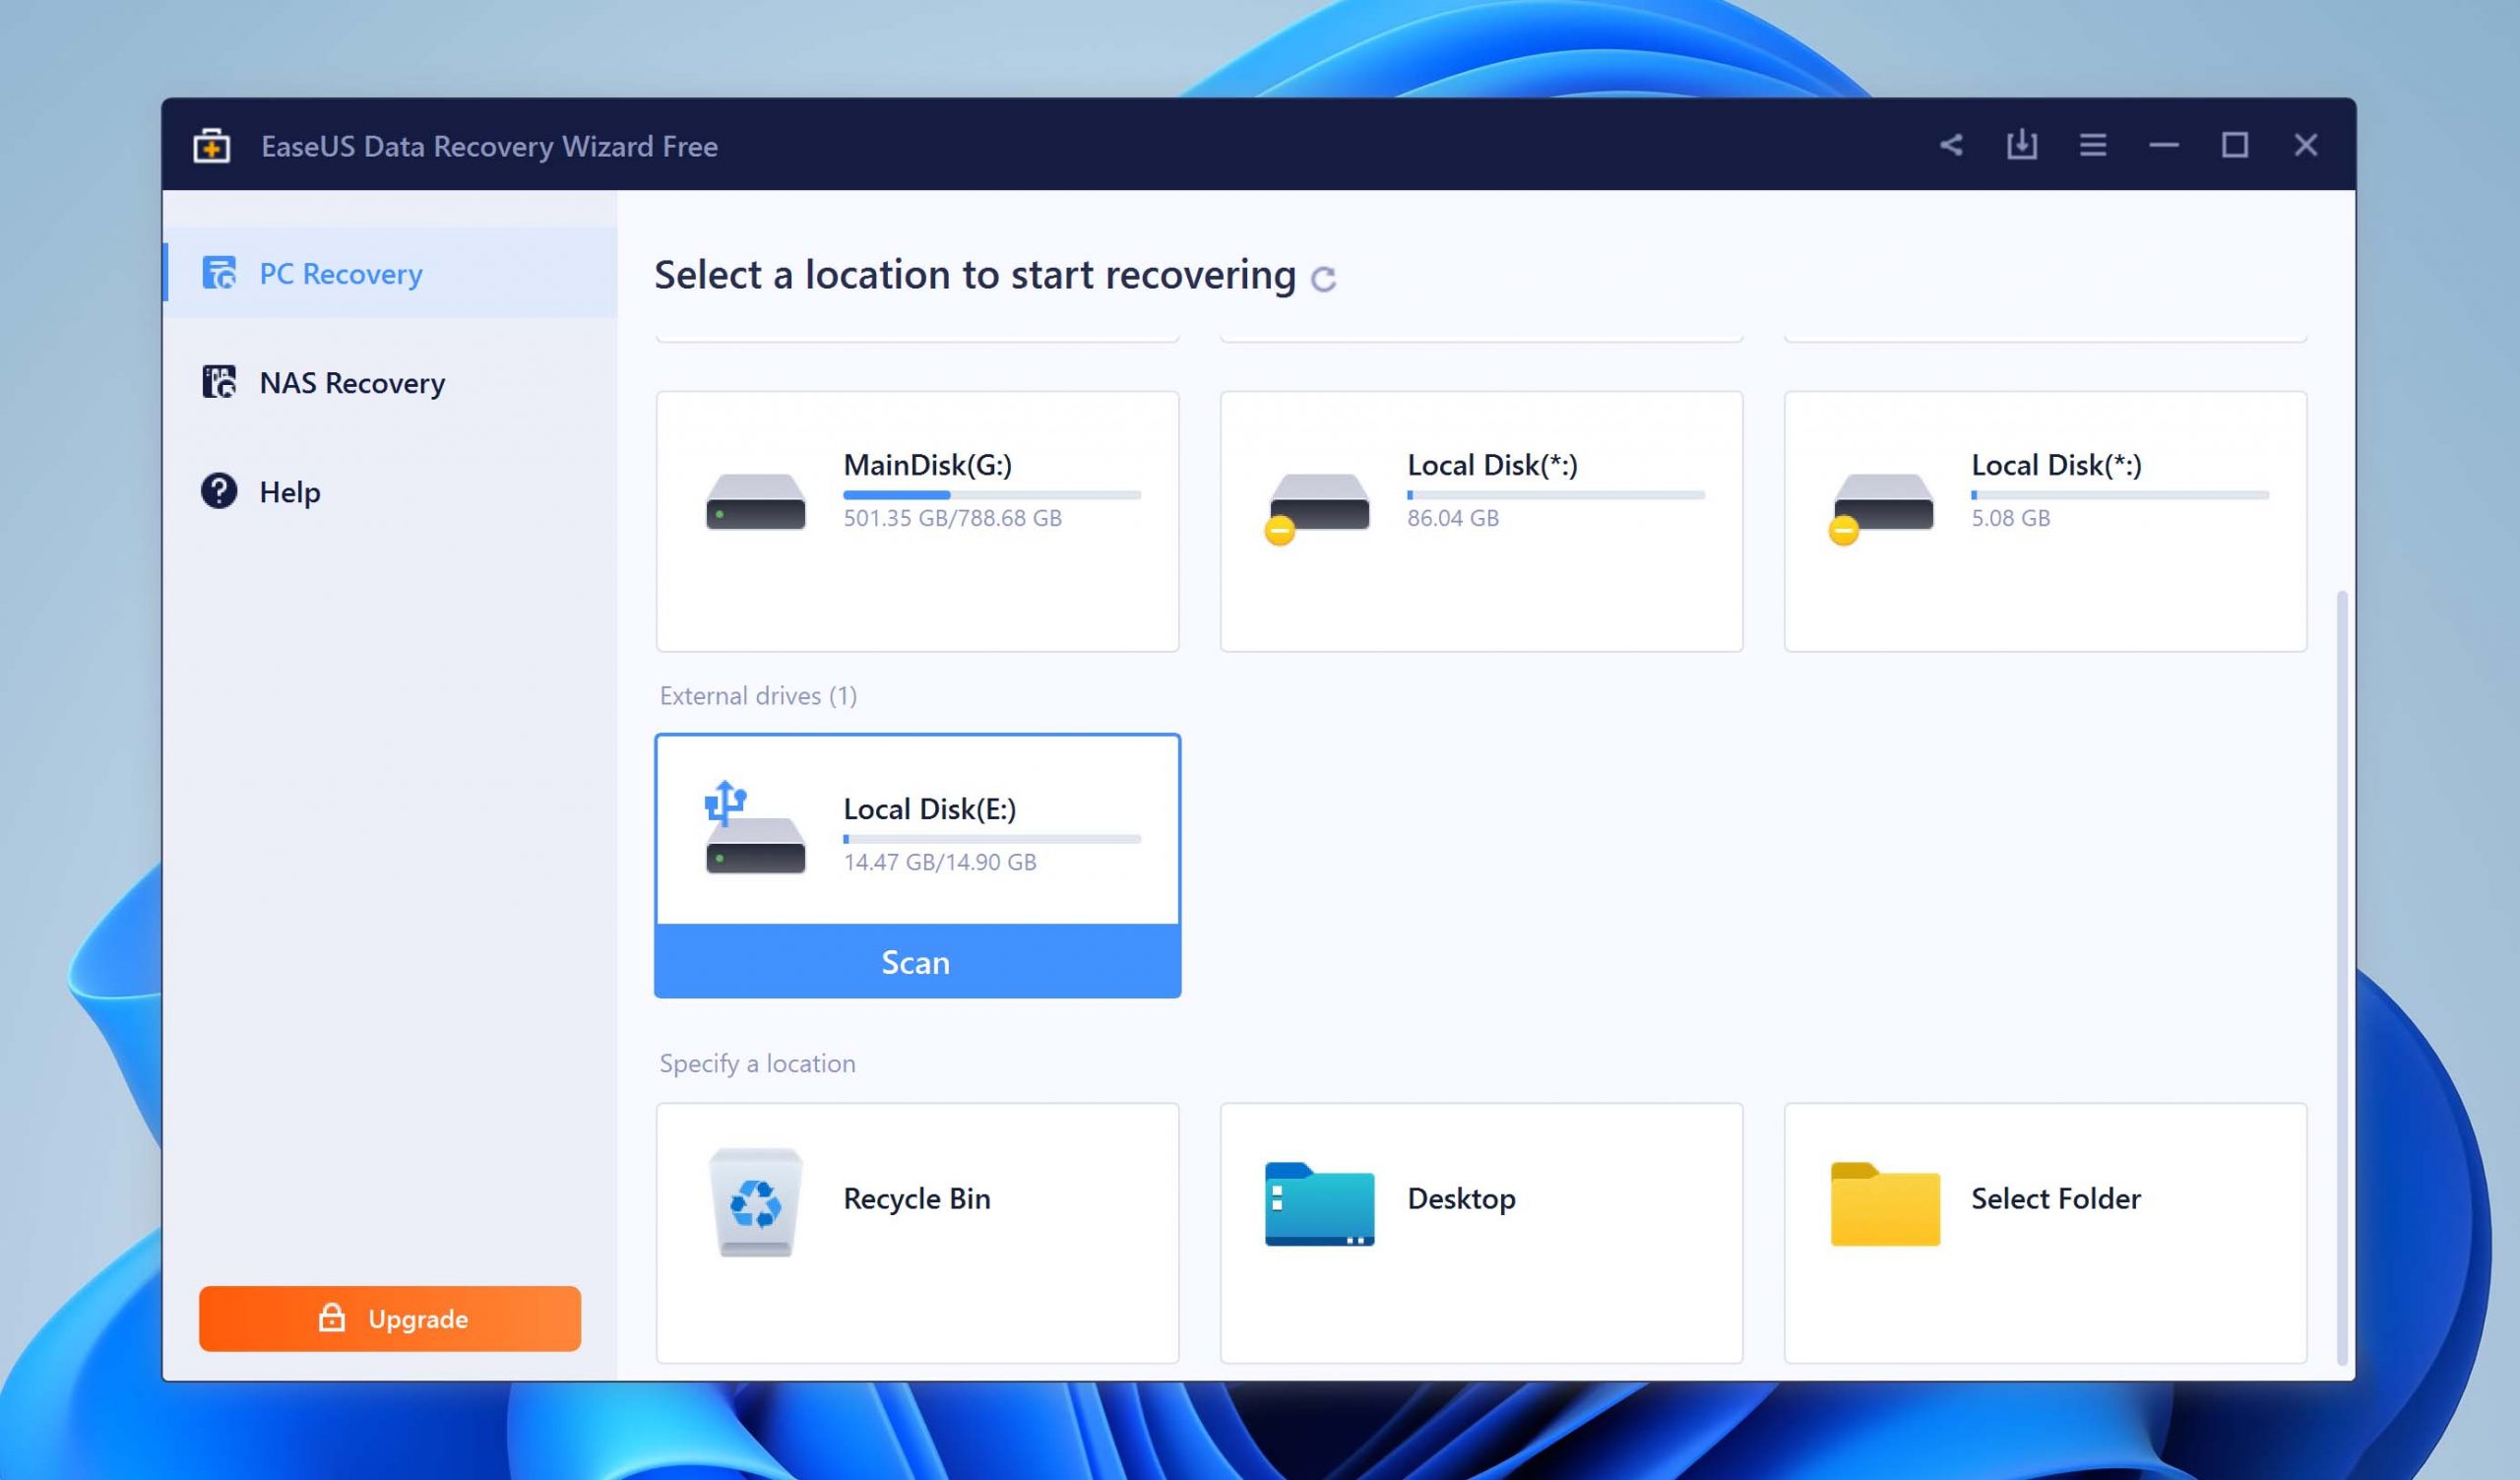
Task: Click the Local Disk(E:) label
Action: [x=929, y=808]
